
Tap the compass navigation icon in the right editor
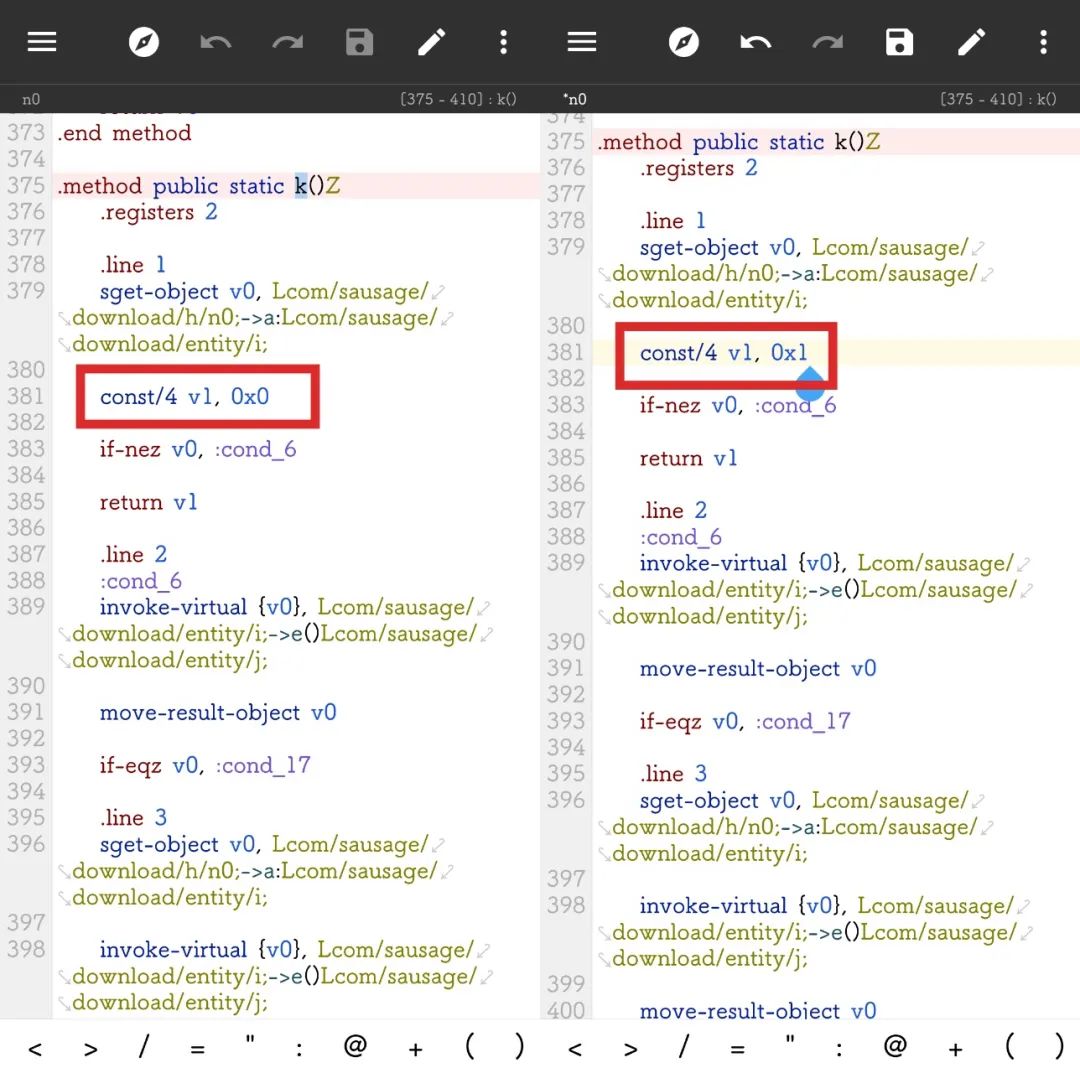[x=684, y=42]
